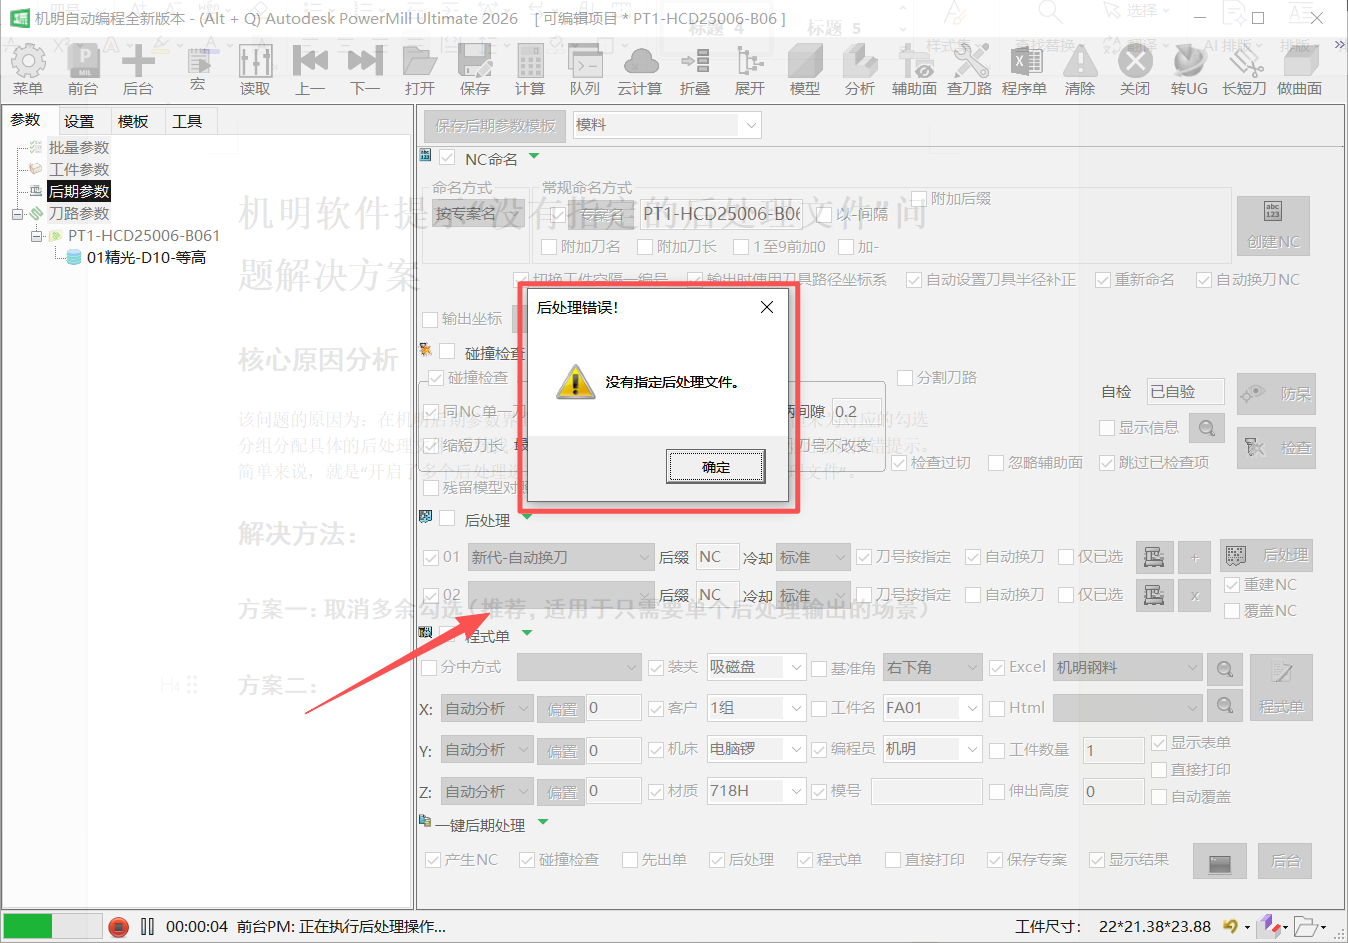The image size is (1348, 943).
Task: Select 批量参数 in the tree
Action: [x=79, y=147]
